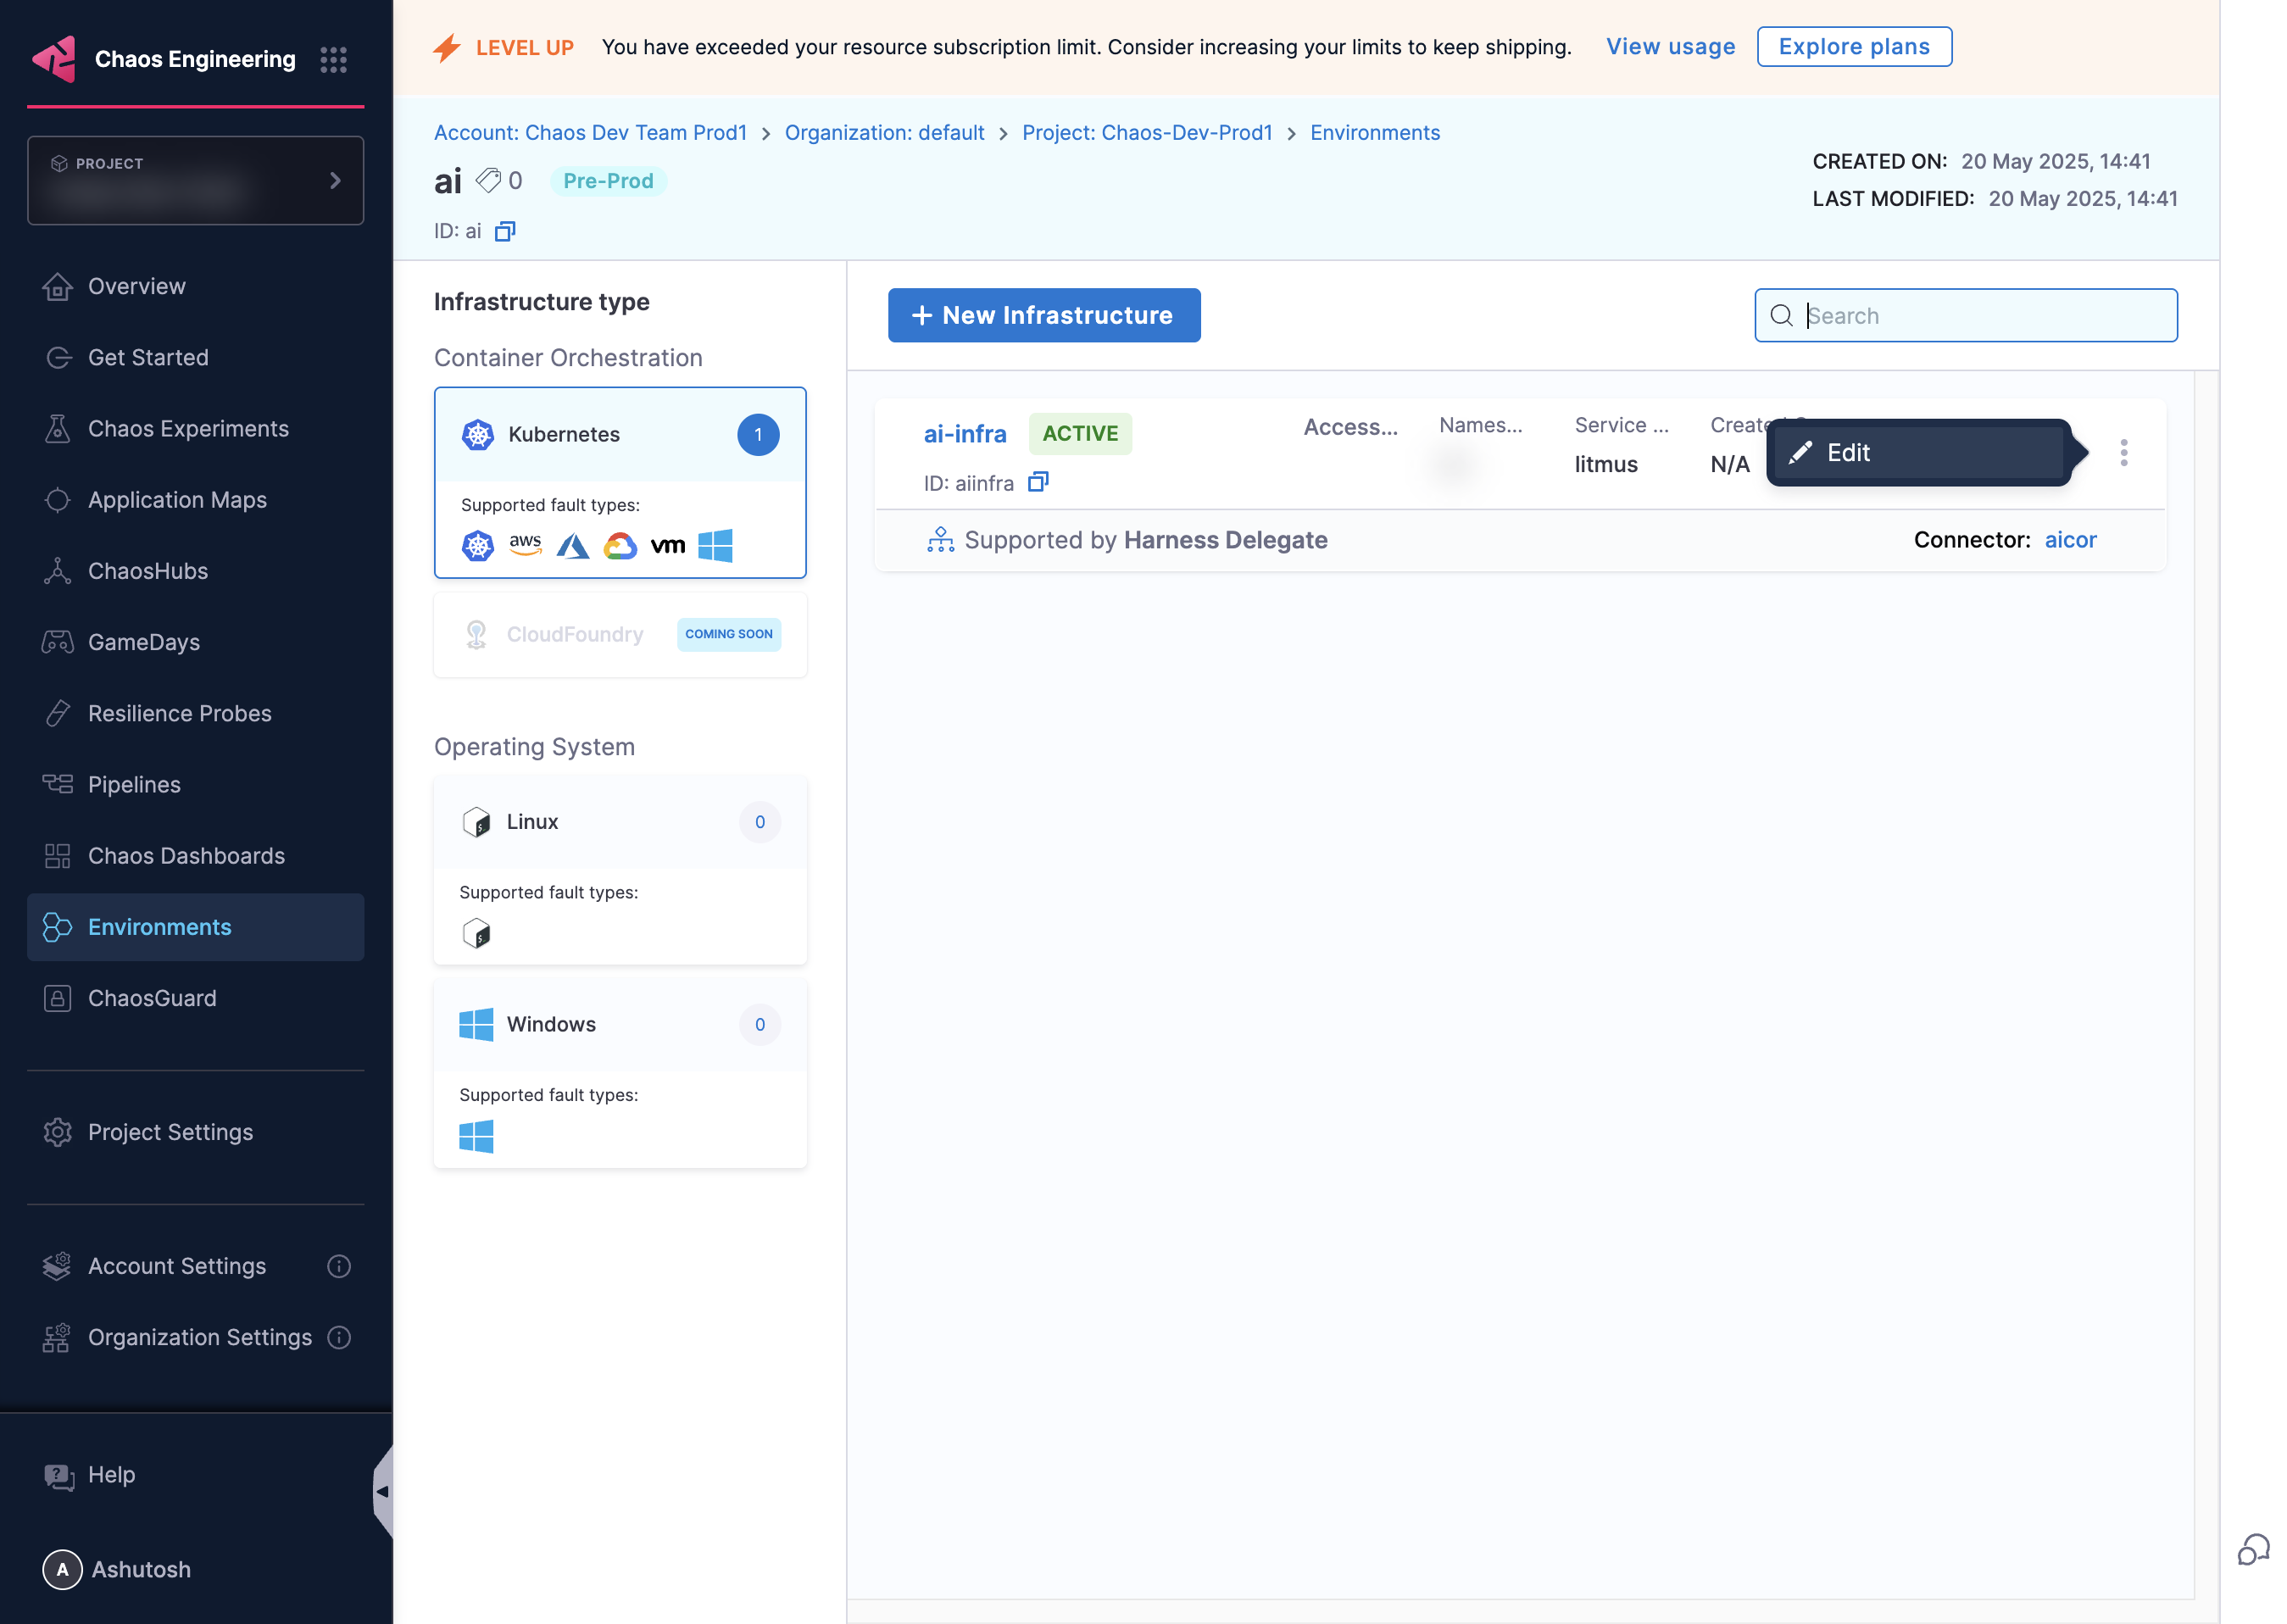
Task: Open the module switcher grid icon
Action: [x=333, y=59]
